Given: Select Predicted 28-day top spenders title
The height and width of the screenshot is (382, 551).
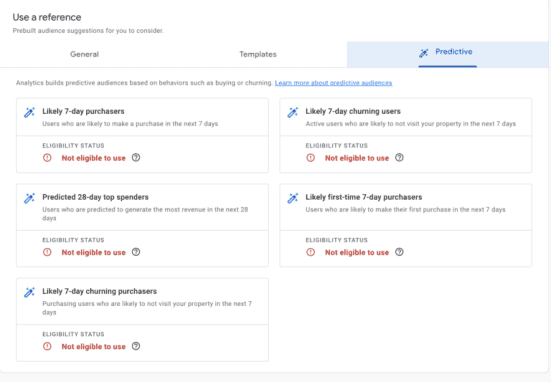Looking at the screenshot, I should 95,197.
